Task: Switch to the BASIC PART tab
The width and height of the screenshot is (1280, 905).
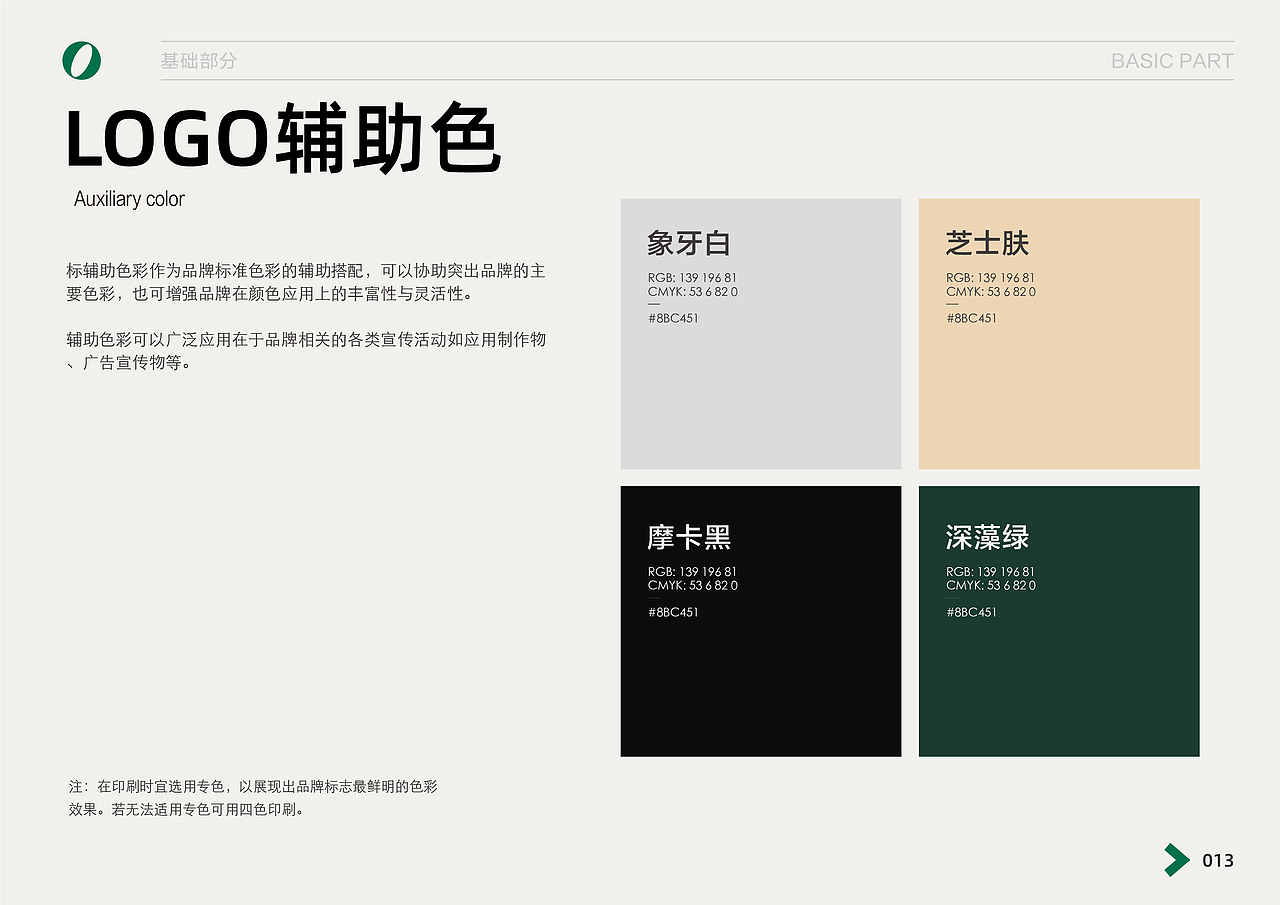Action: (x=1171, y=60)
